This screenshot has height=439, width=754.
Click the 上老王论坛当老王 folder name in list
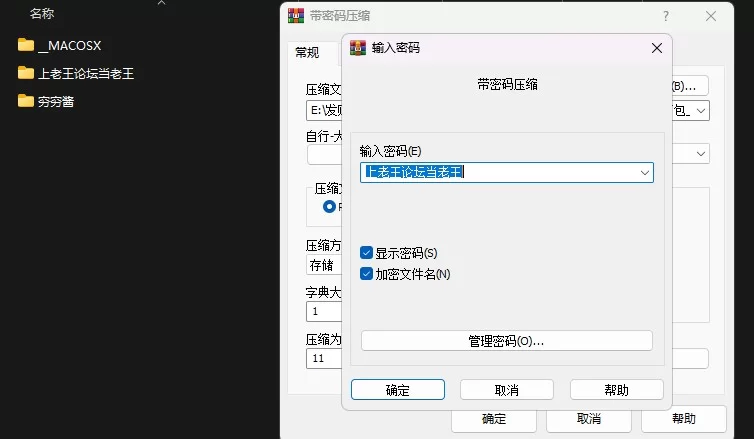(86, 74)
